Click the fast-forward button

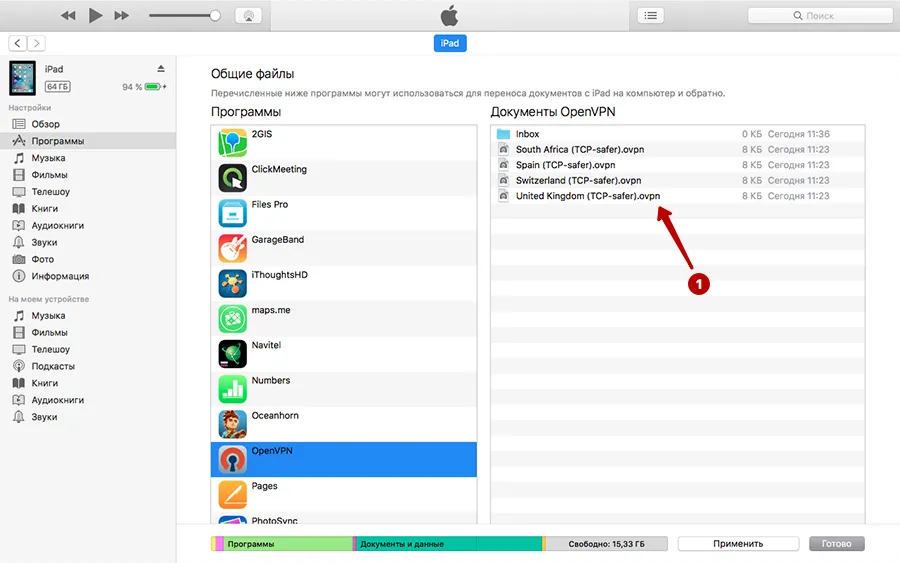122,15
